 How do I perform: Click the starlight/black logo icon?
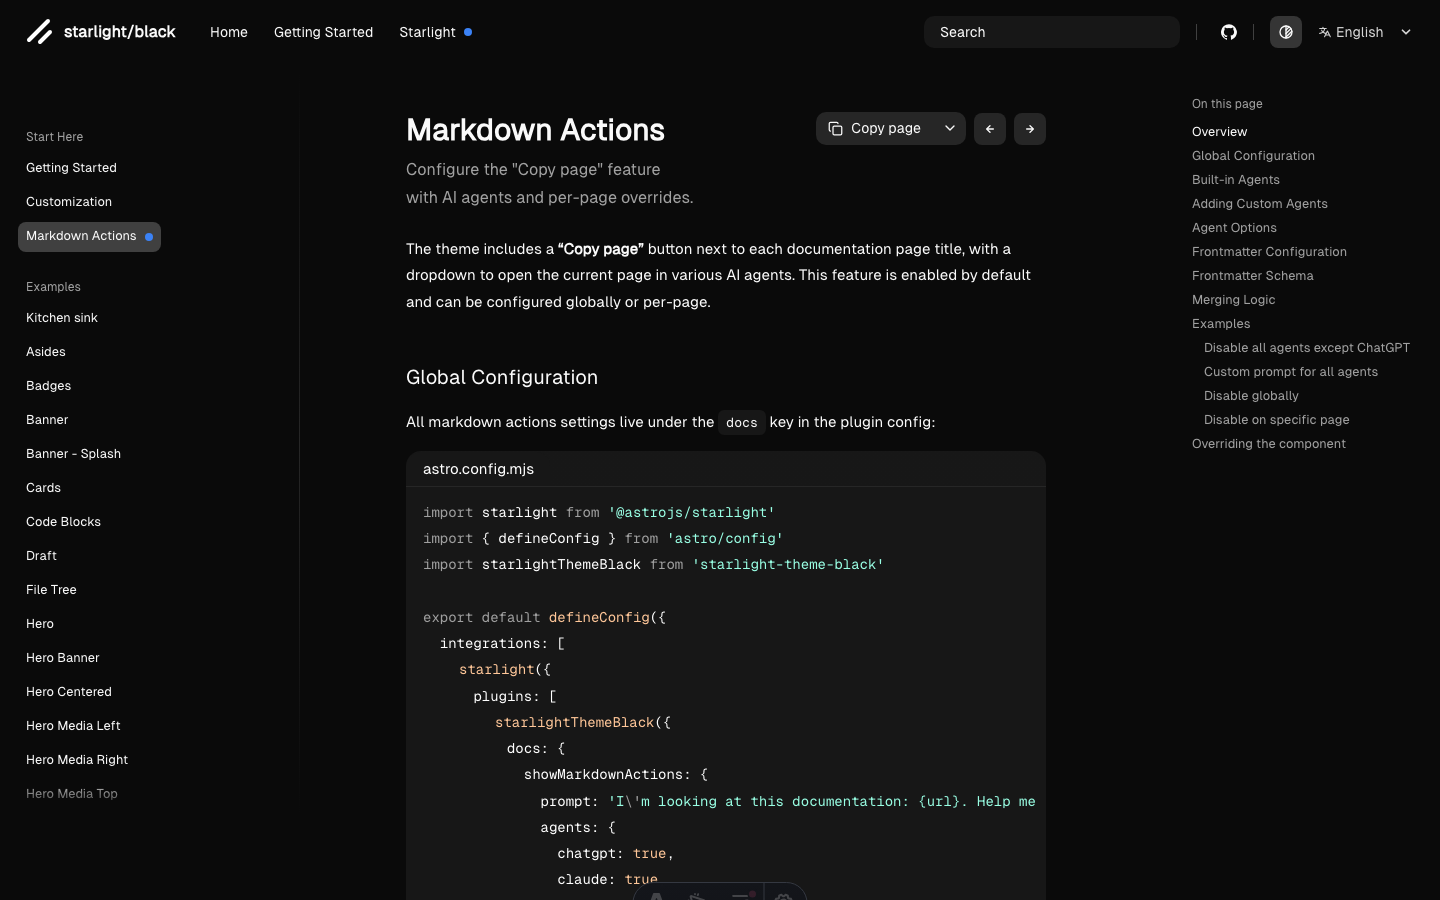[x=39, y=32]
